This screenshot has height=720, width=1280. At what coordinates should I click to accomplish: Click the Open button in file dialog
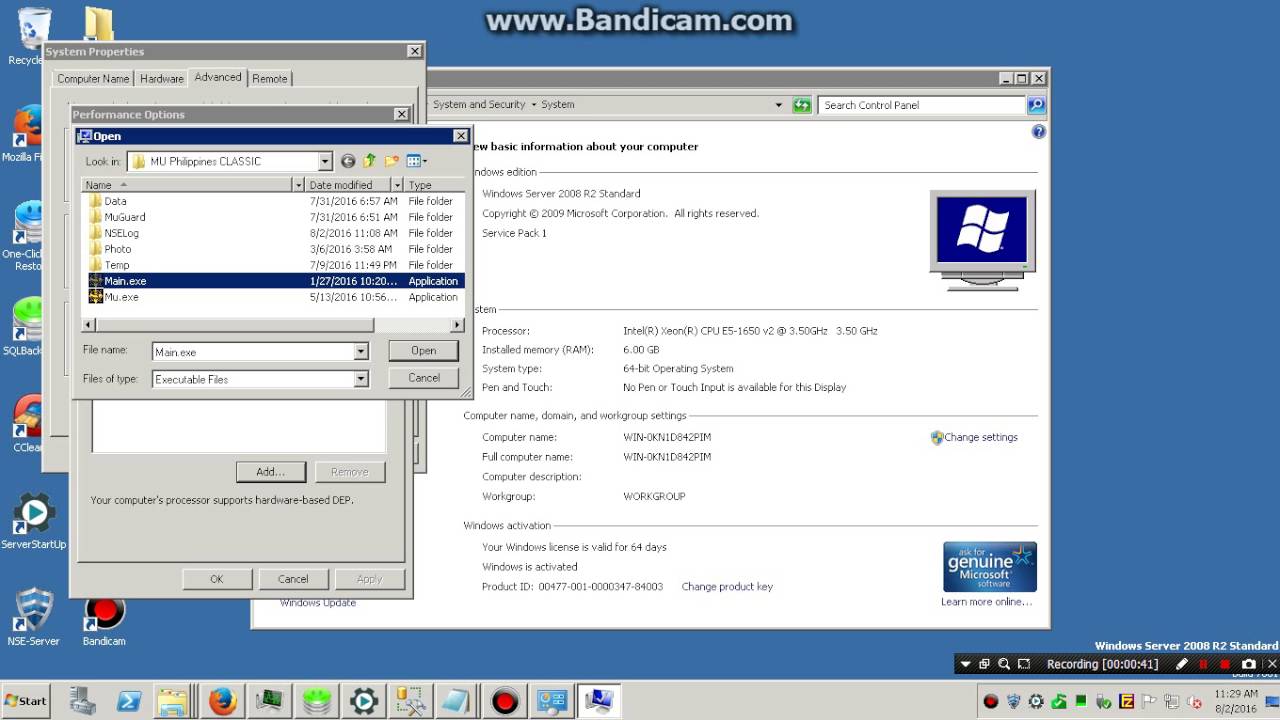pos(424,351)
